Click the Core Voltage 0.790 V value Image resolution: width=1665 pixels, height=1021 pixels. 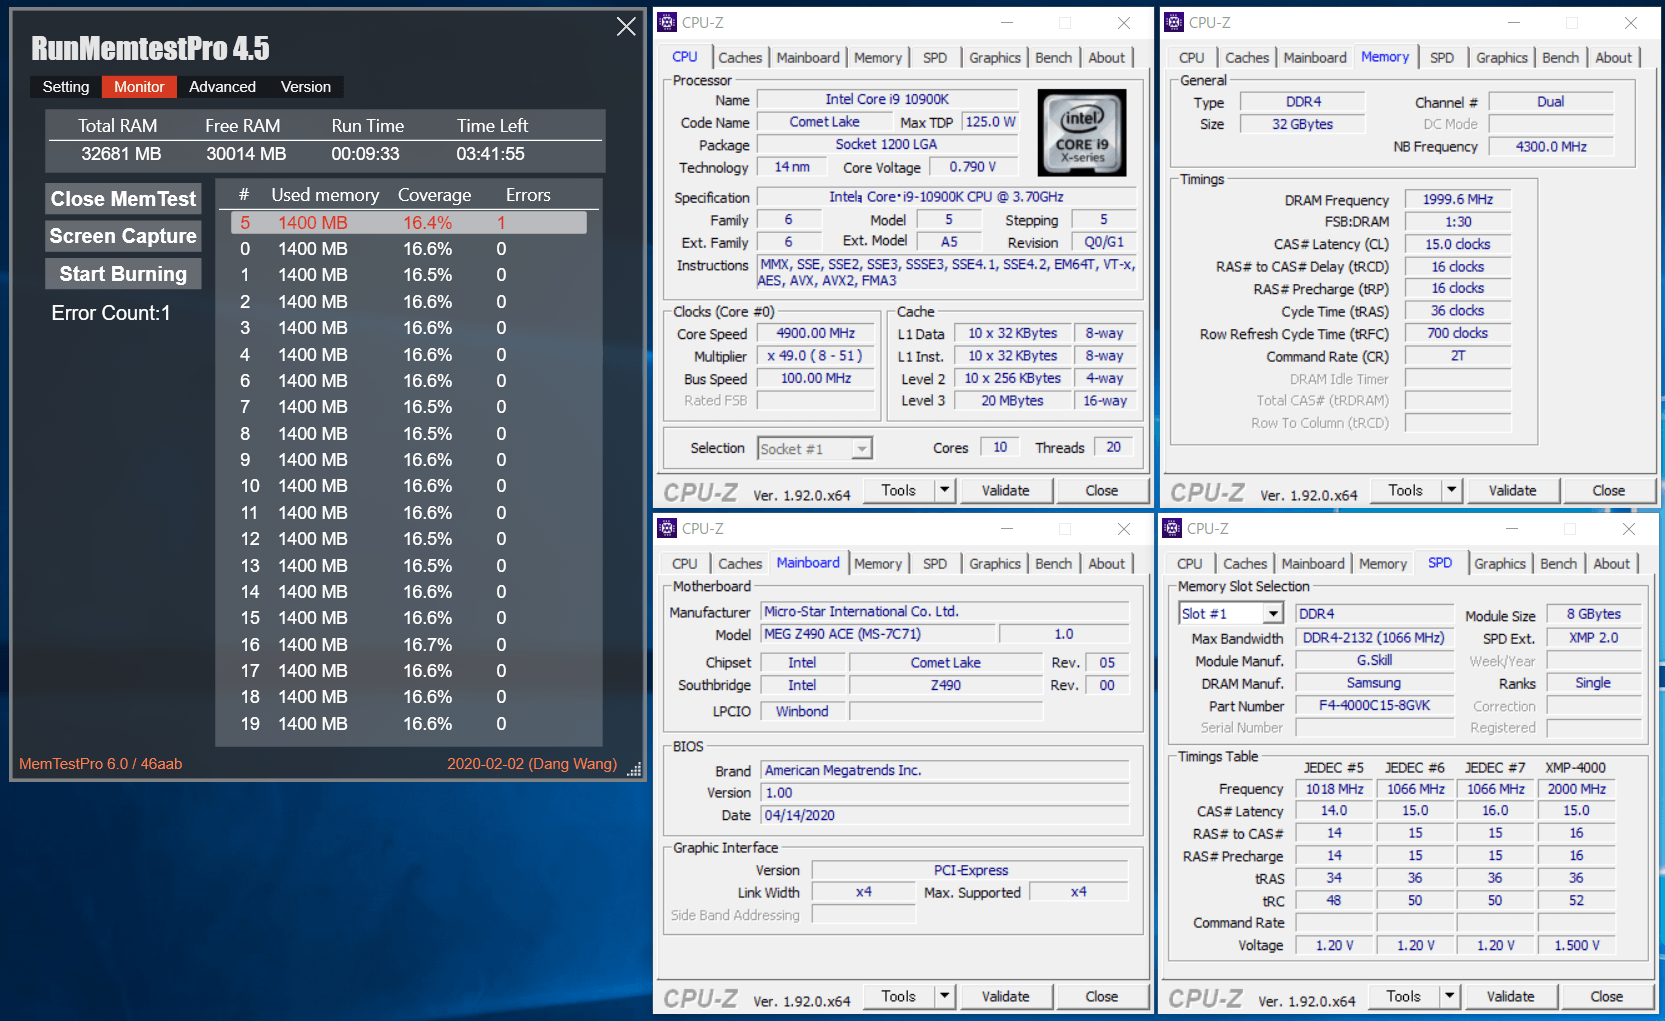(973, 167)
